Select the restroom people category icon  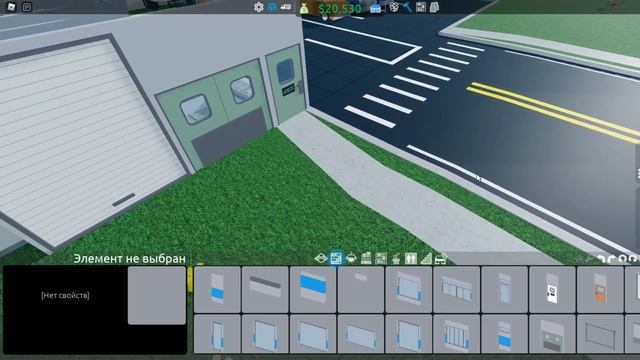tap(411, 258)
